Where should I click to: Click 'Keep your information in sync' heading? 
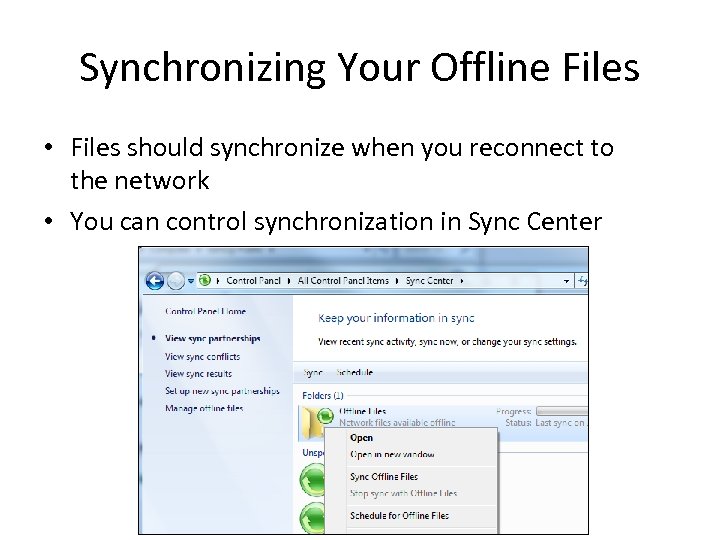coord(396,318)
